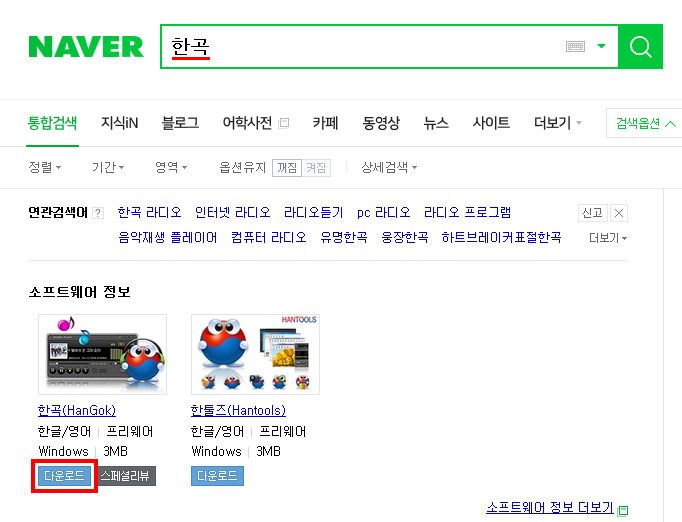Open the 정렬 sort dropdown
This screenshot has height=522, width=682.
point(45,167)
